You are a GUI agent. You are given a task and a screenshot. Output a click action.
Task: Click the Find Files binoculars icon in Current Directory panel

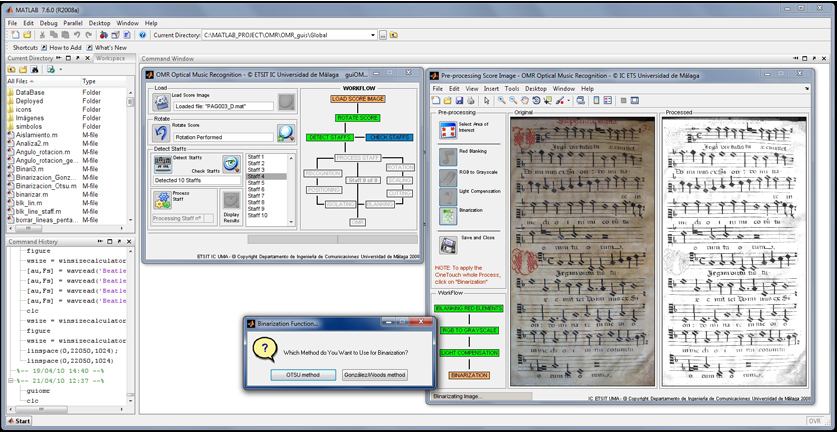click(x=35, y=70)
